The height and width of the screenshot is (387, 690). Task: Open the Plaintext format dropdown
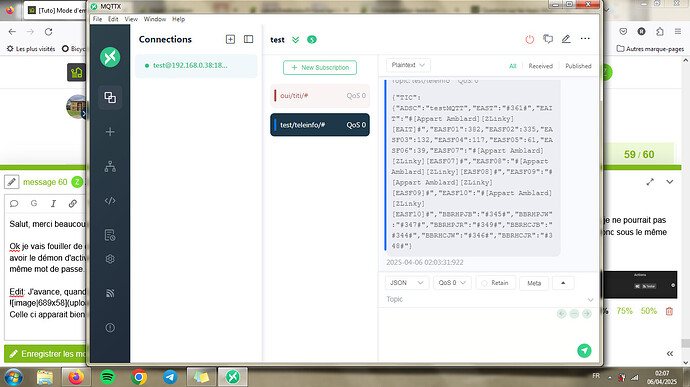pyautogui.click(x=408, y=65)
